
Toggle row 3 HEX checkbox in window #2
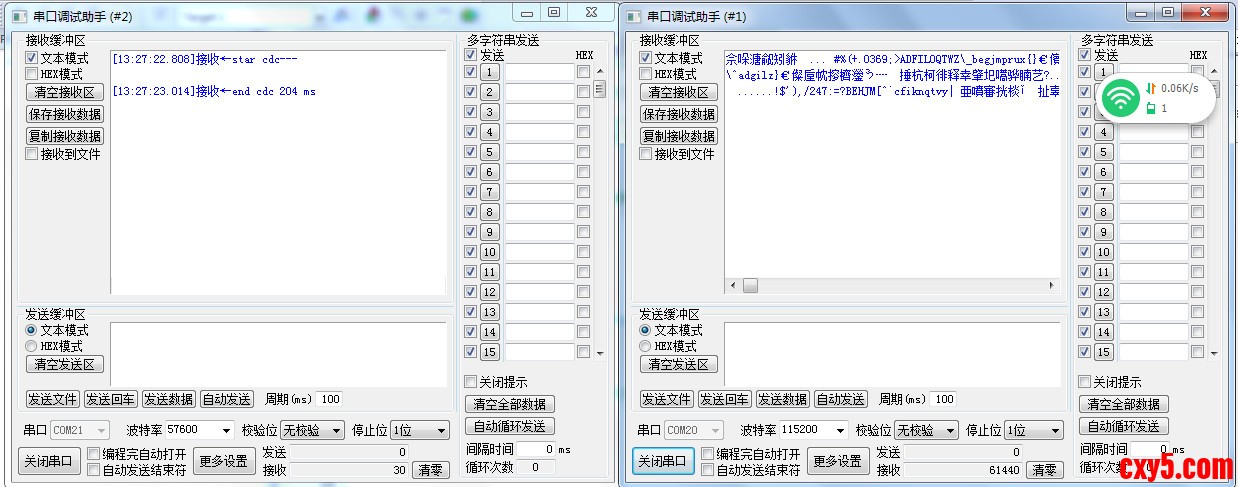point(583,112)
